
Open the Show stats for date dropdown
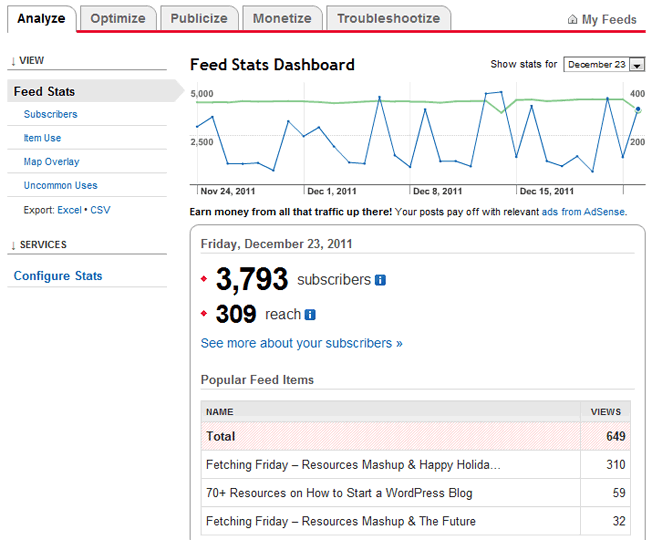point(604,64)
